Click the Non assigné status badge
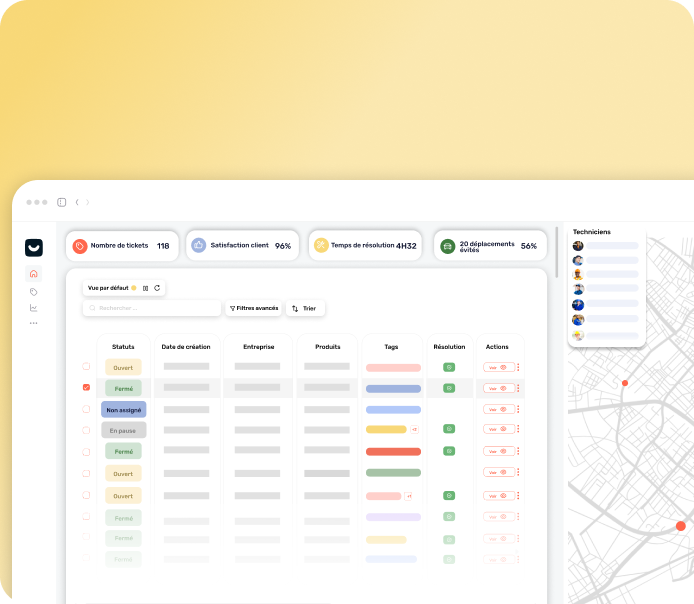 pyautogui.click(x=123, y=410)
